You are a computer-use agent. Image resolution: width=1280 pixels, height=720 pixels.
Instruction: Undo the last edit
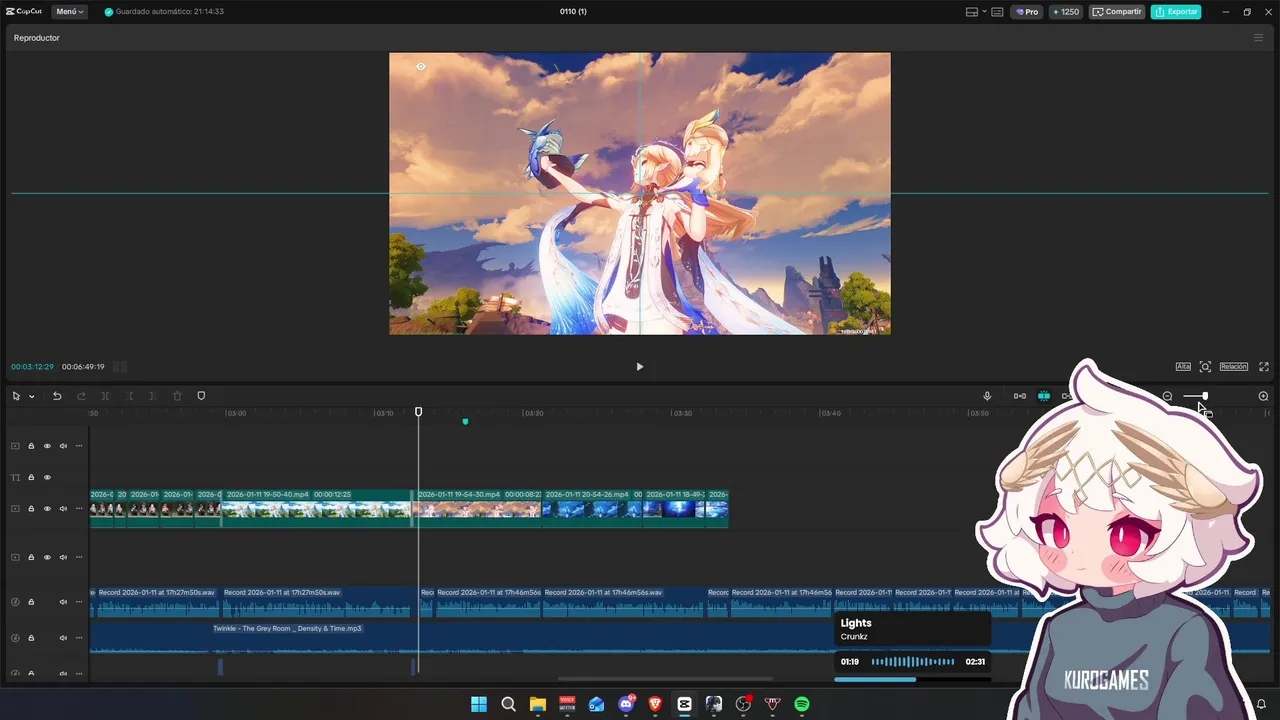(x=57, y=396)
